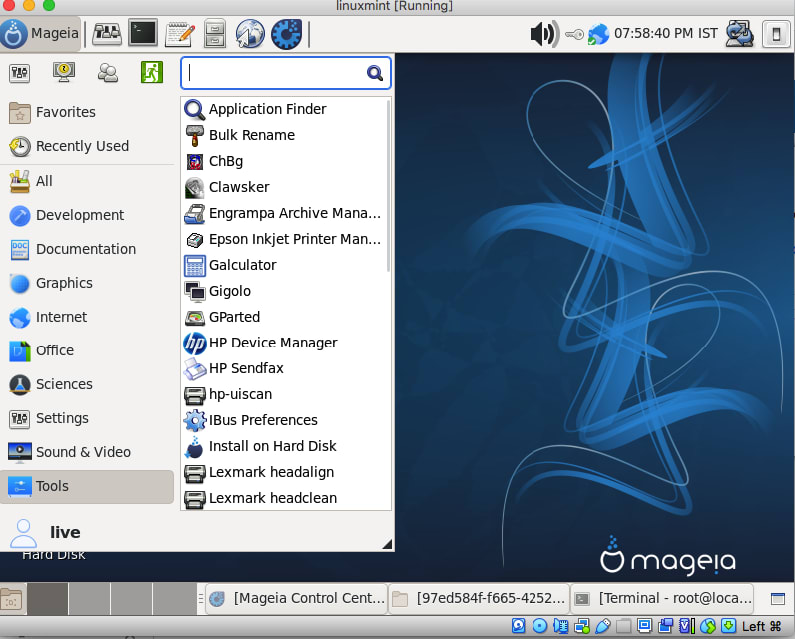Open the text editor notepad launcher
This screenshot has height=639, width=795.
[180, 34]
